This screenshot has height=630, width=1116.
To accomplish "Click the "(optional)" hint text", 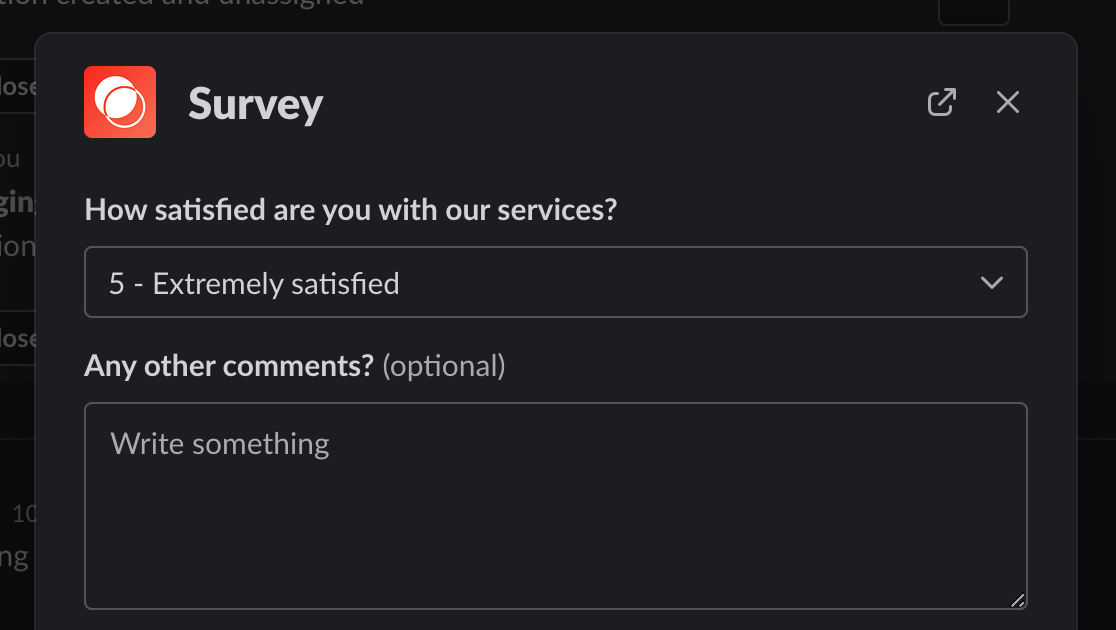I will click(444, 366).
